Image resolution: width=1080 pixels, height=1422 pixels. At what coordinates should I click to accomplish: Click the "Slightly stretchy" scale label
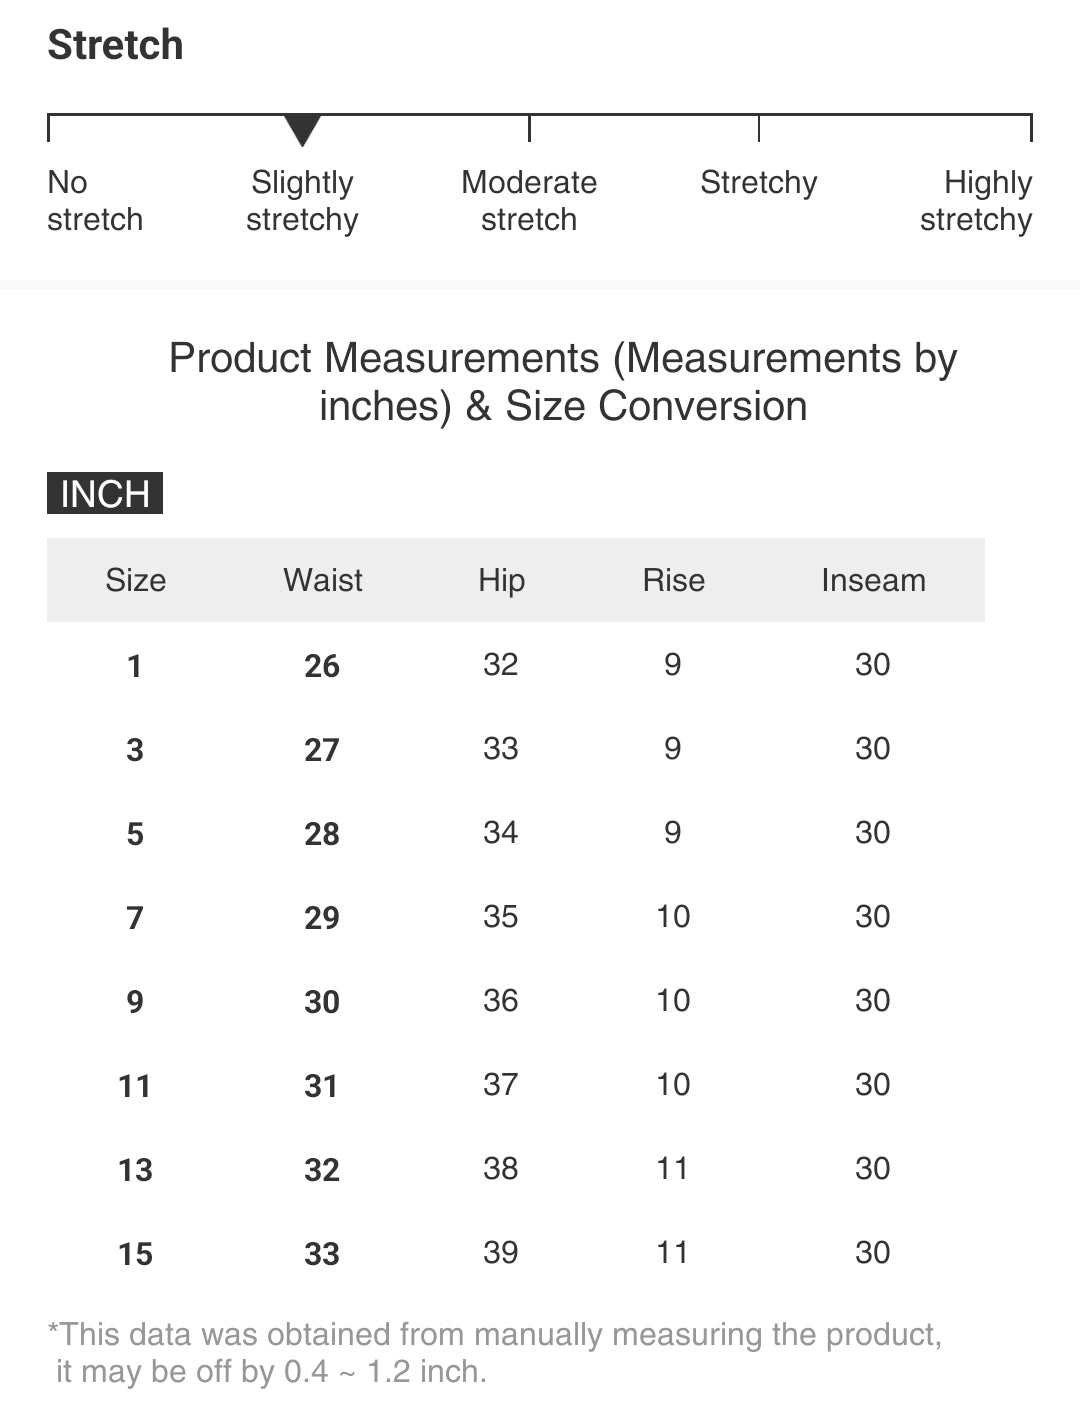tap(302, 201)
